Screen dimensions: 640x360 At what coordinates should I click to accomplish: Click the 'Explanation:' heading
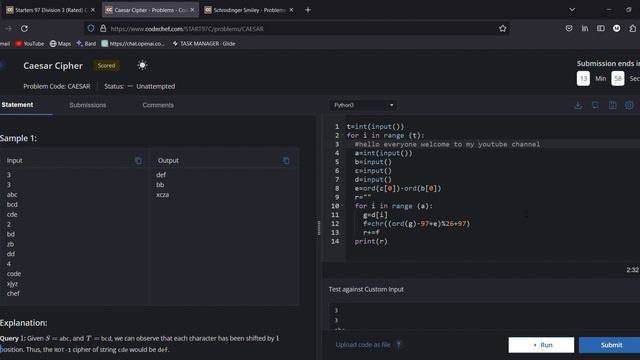pyautogui.click(x=24, y=323)
